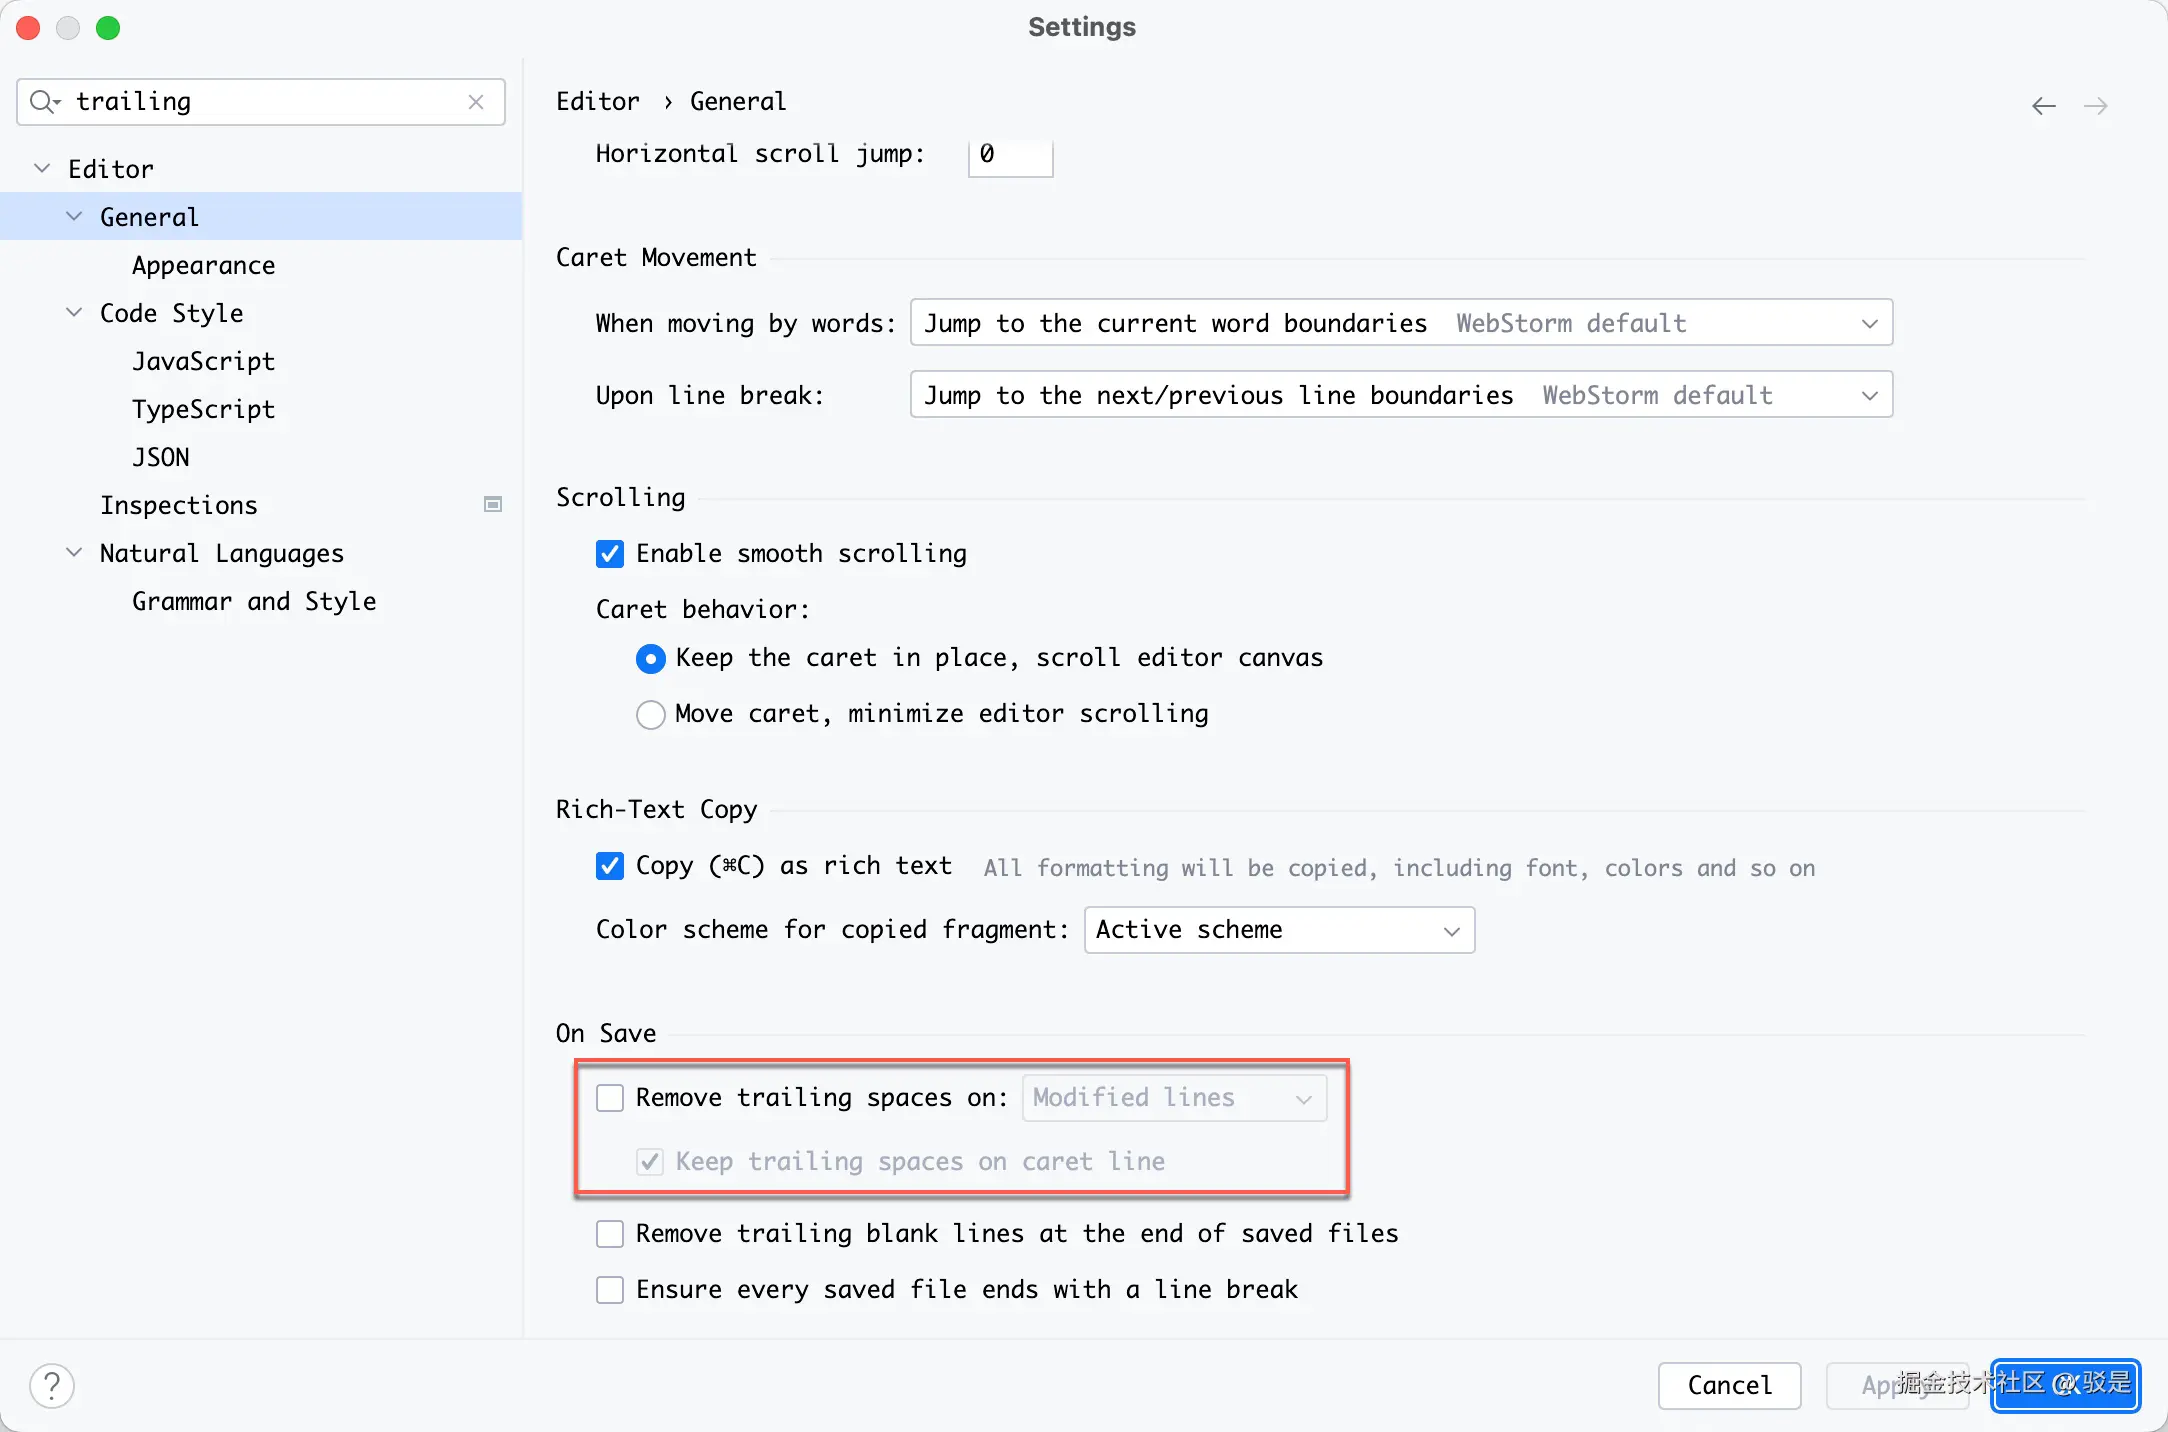The height and width of the screenshot is (1432, 2168).
Task: Enable 'Remove trailing spaces on' checkbox
Action: click(x=610, y=1098)
